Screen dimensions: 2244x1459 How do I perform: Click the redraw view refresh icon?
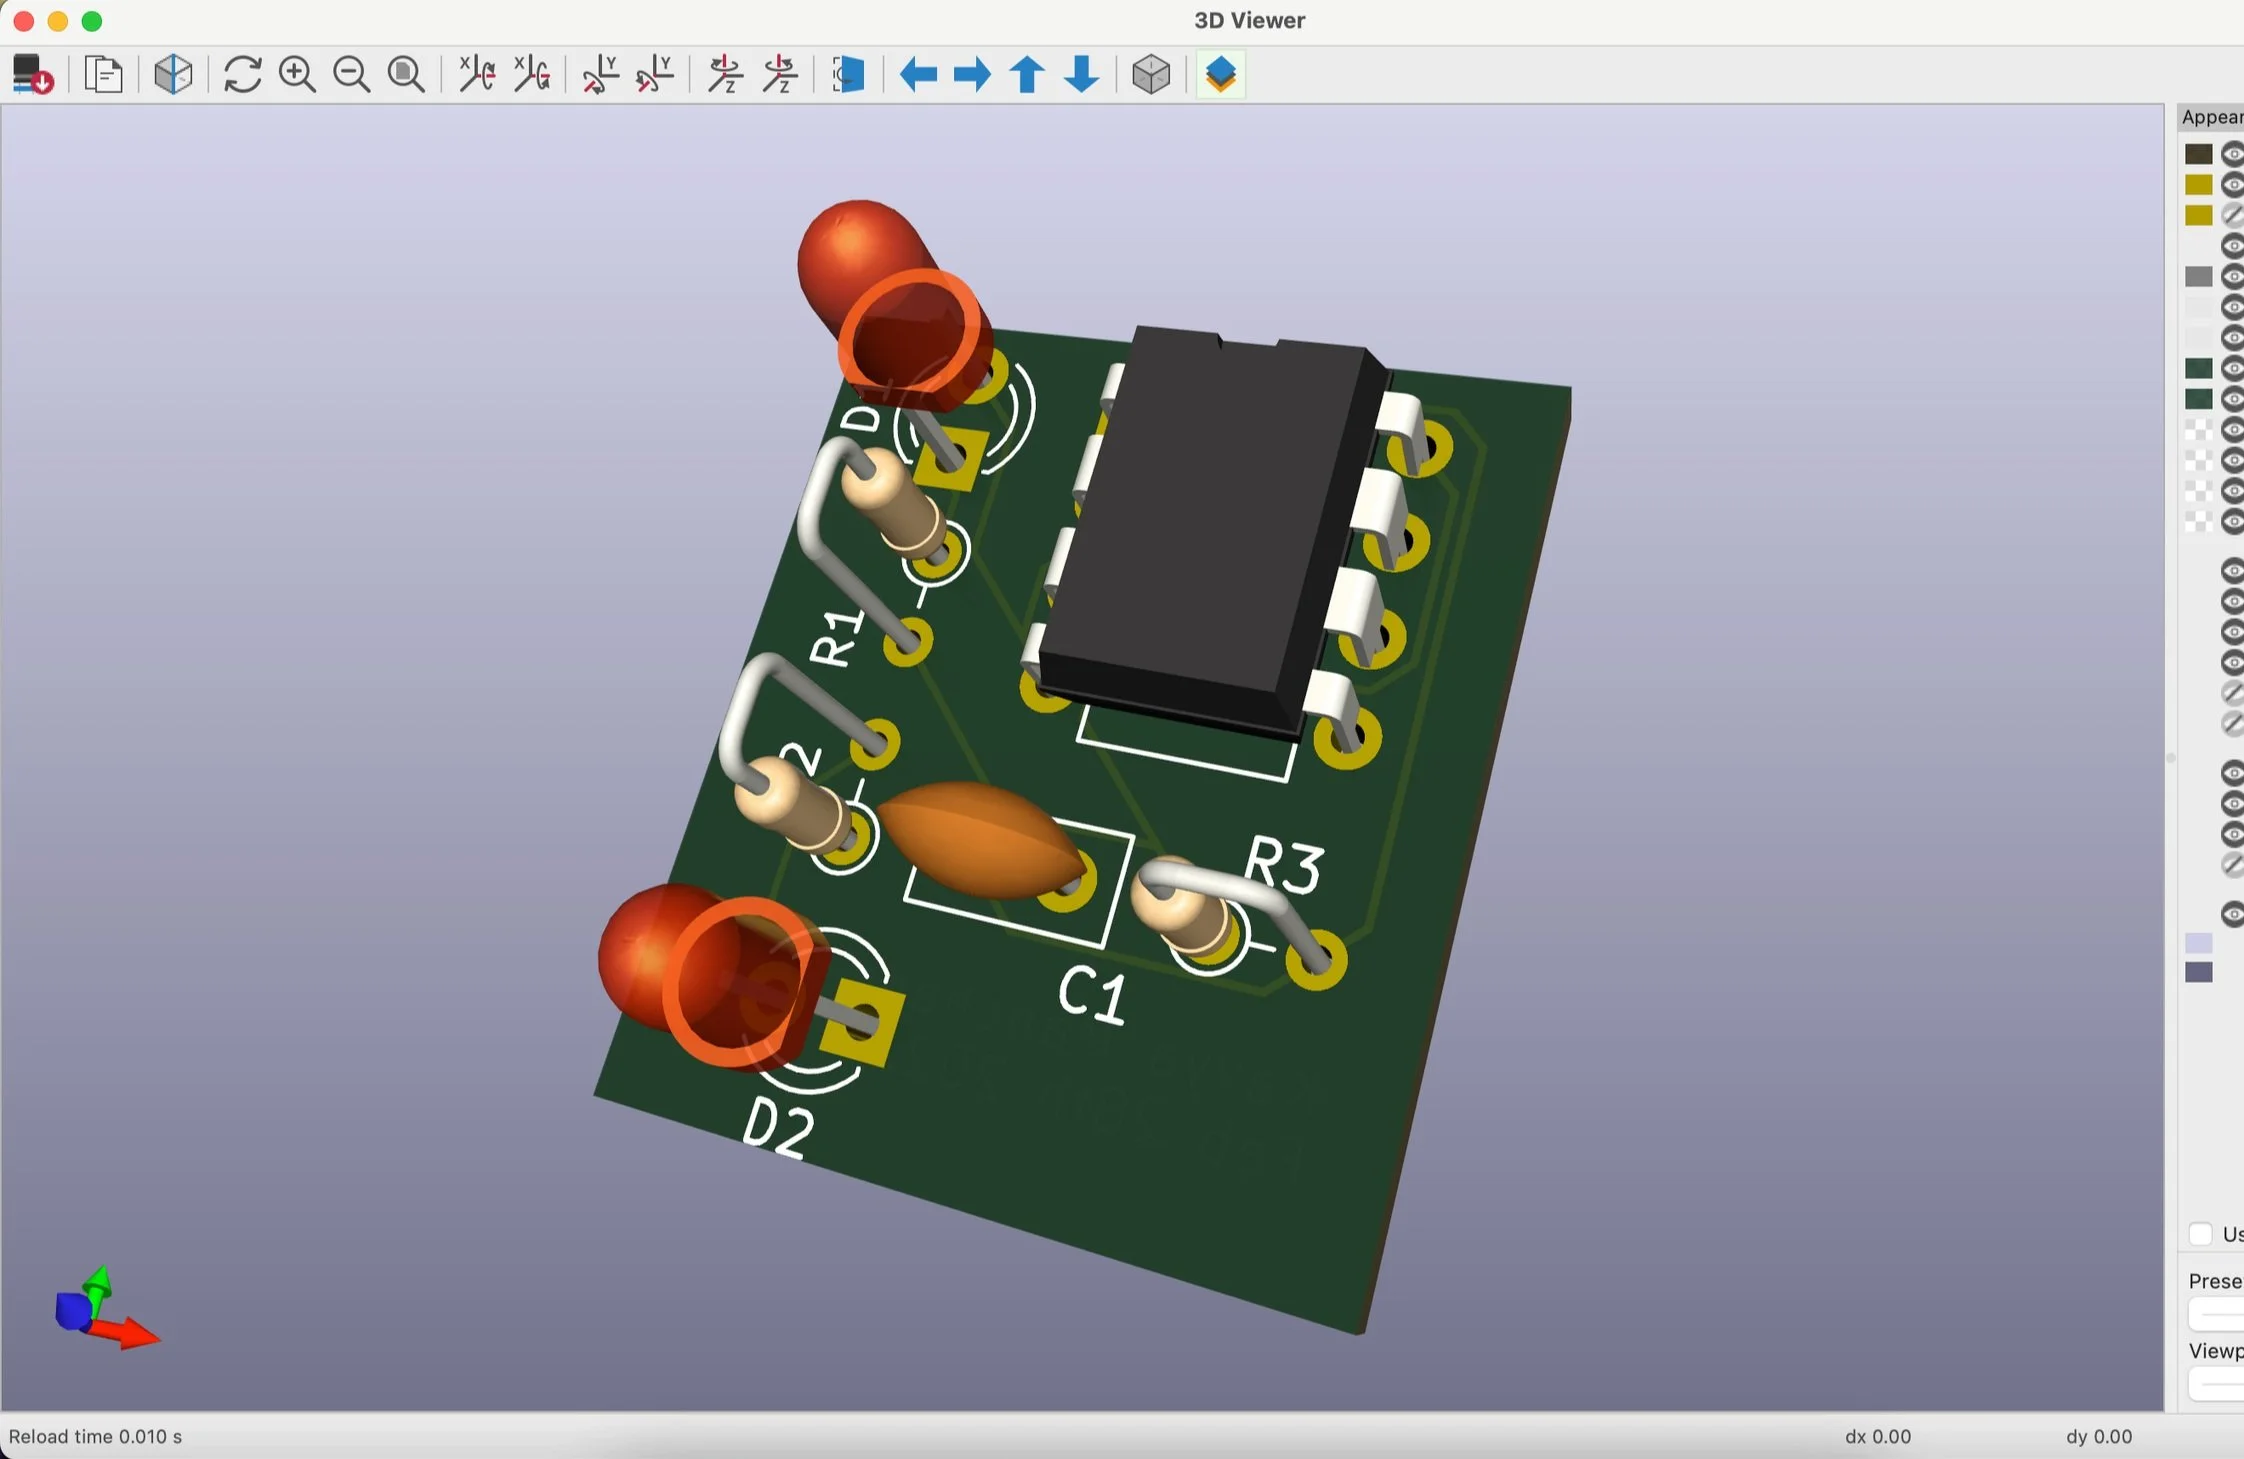click(x=242, y=75)
